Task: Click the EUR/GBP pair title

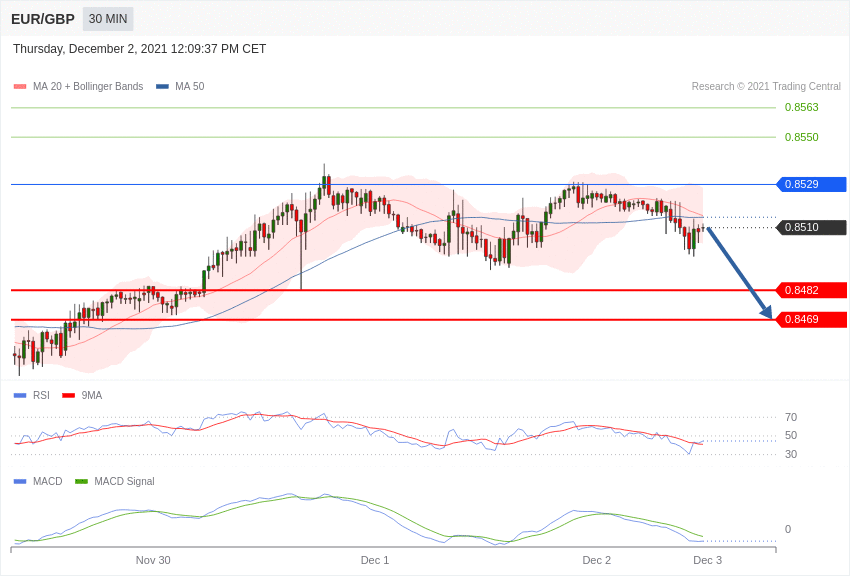Action: pos(43,20)
